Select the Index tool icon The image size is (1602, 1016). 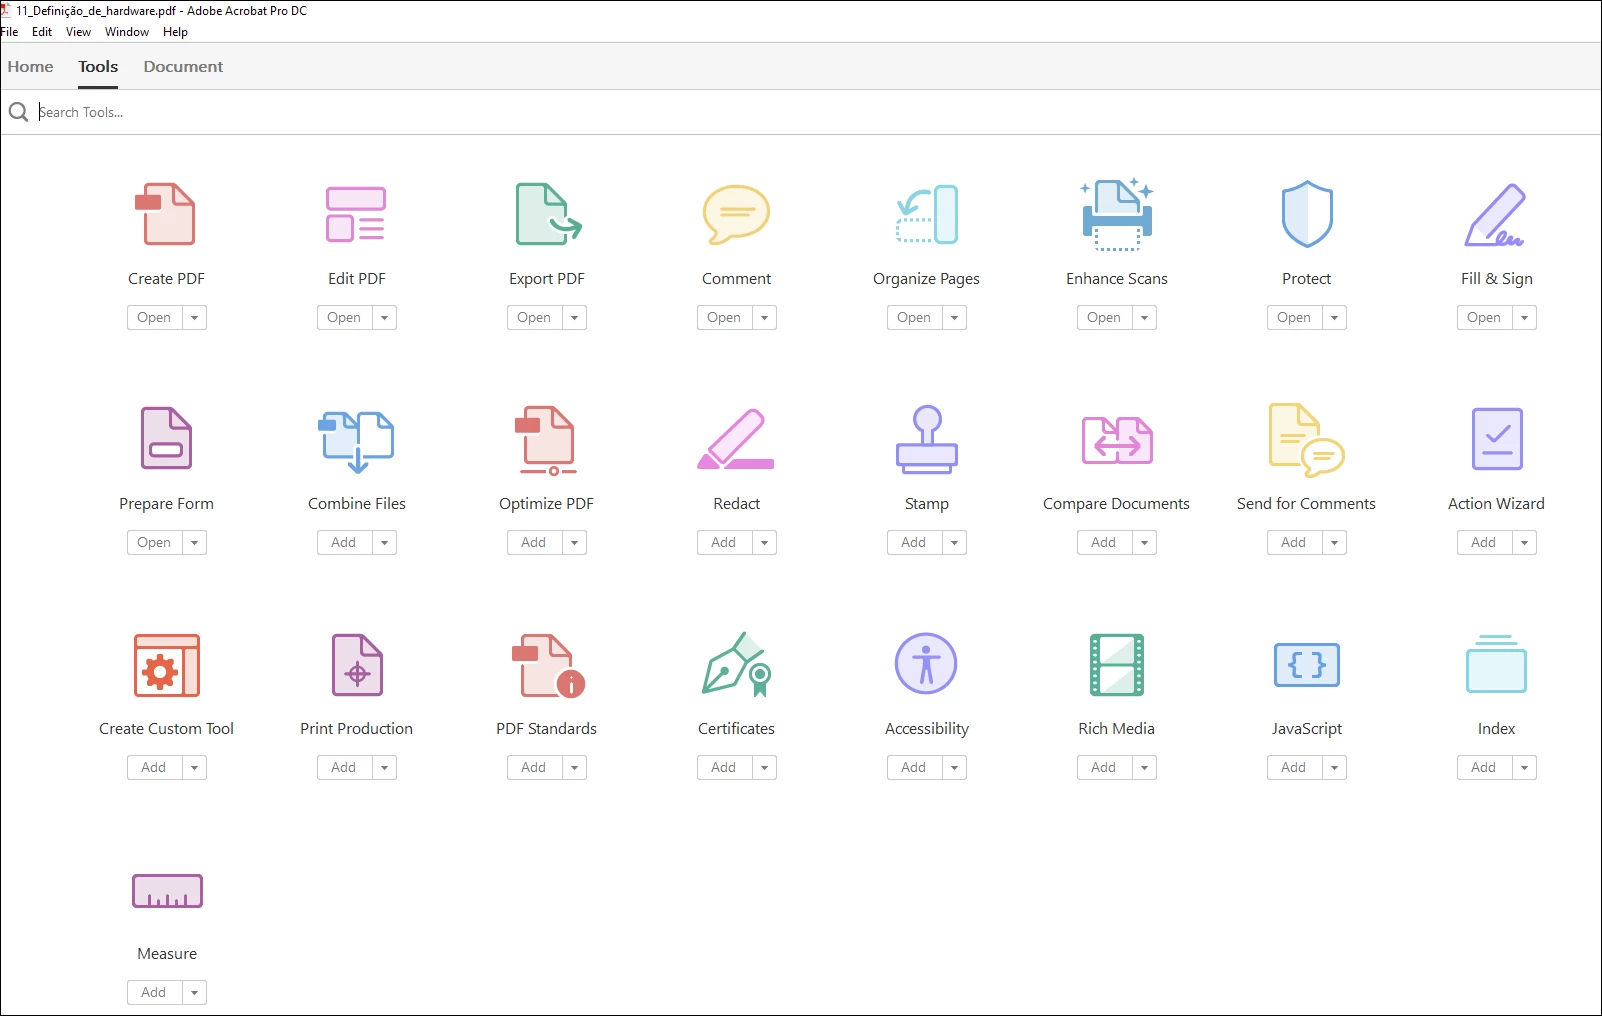click(1496, 664)
